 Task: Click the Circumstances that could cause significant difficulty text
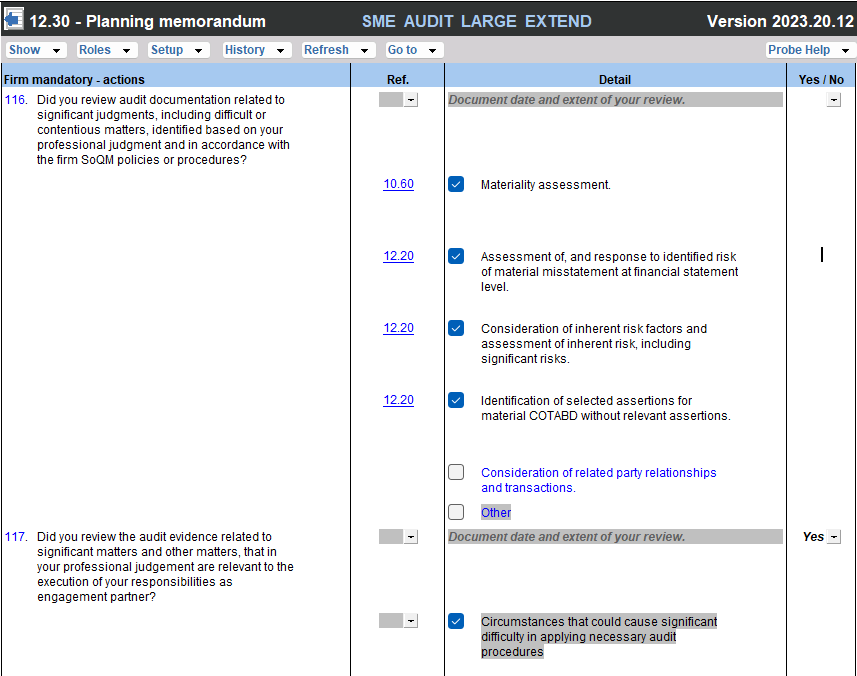(x=599, y=637)
